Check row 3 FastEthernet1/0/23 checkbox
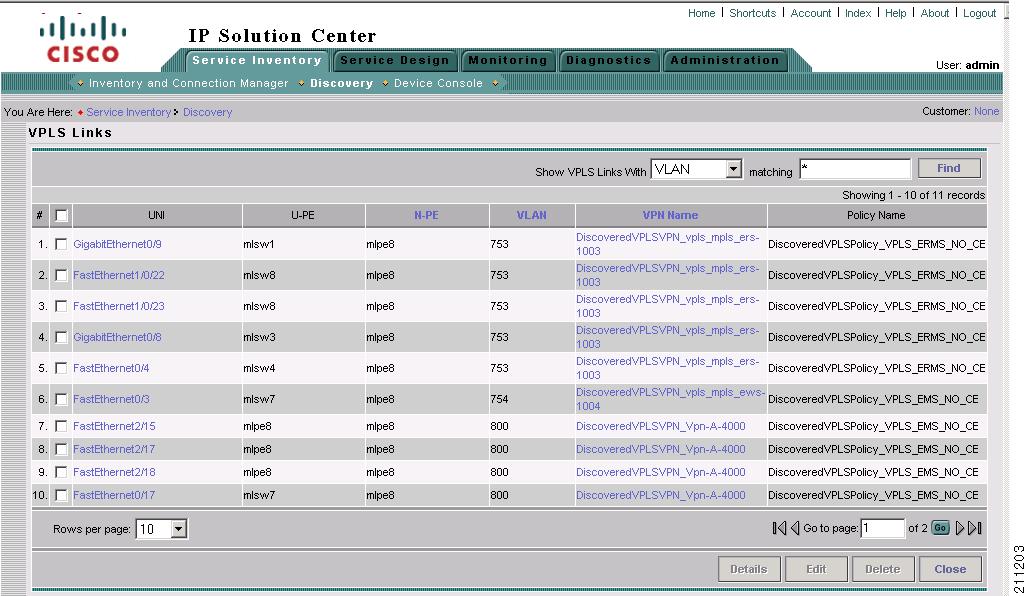1027x596 pixels. [61, 306]
